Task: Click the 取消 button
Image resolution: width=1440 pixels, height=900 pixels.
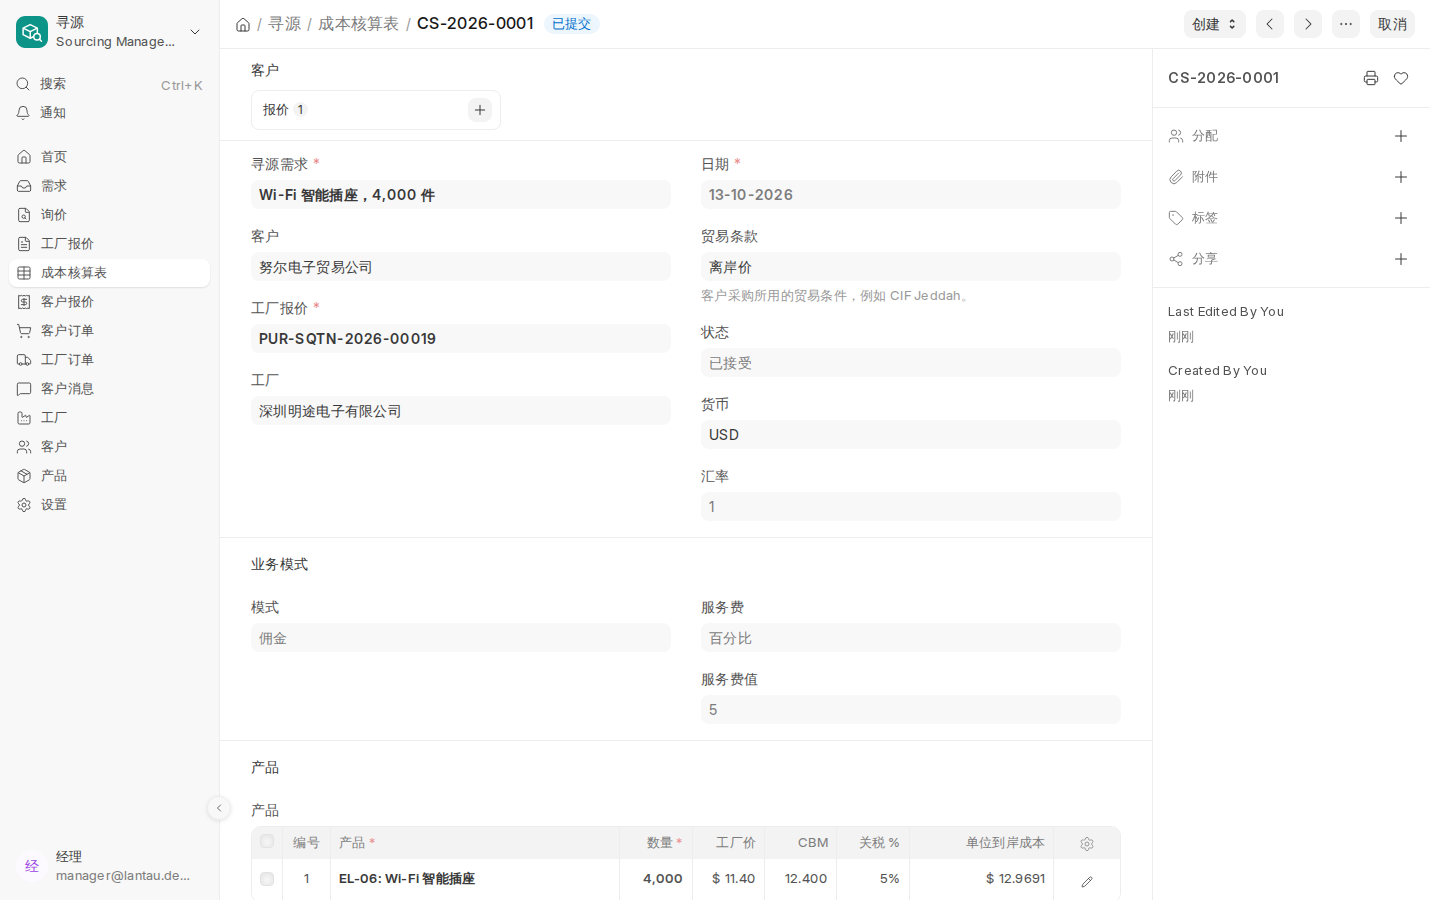Action: [x=1392, y=24]
